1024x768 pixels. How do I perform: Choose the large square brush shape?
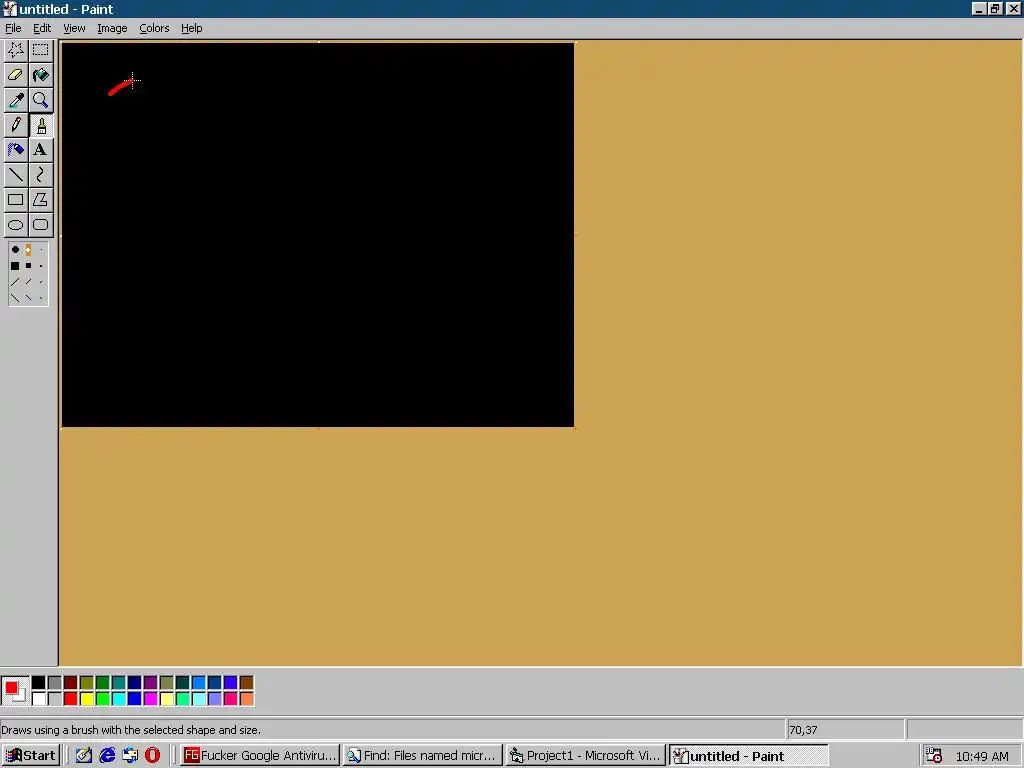pyautogui.click(x=15, y=266)
